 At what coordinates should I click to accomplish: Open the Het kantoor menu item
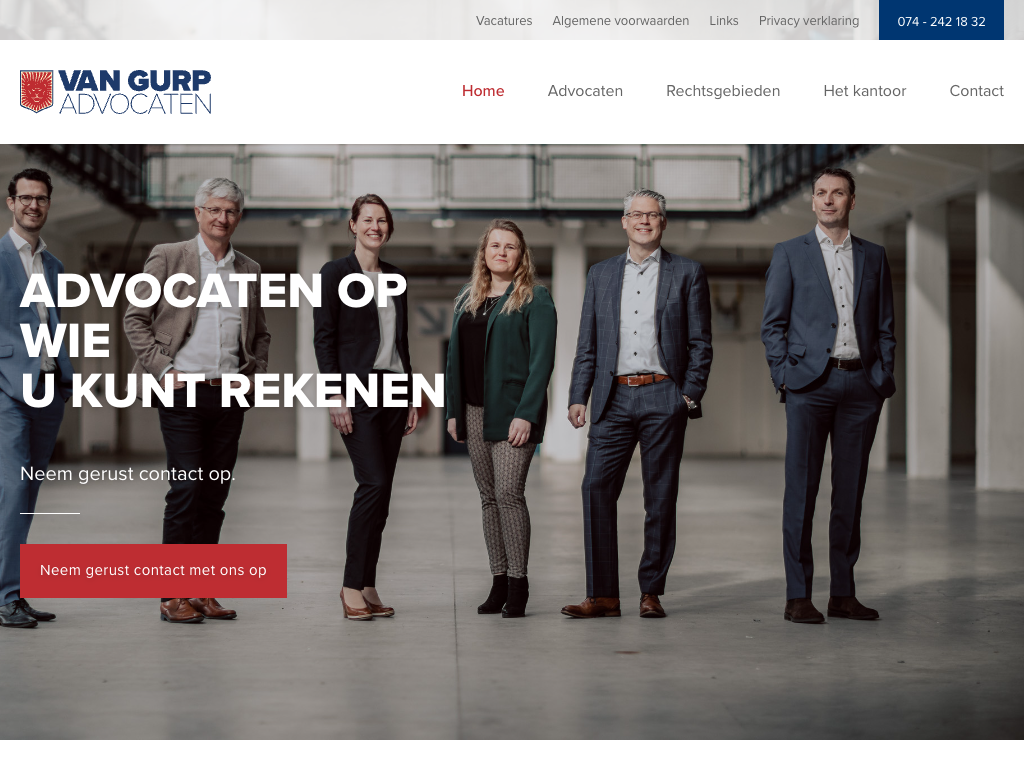click(865, 91)
